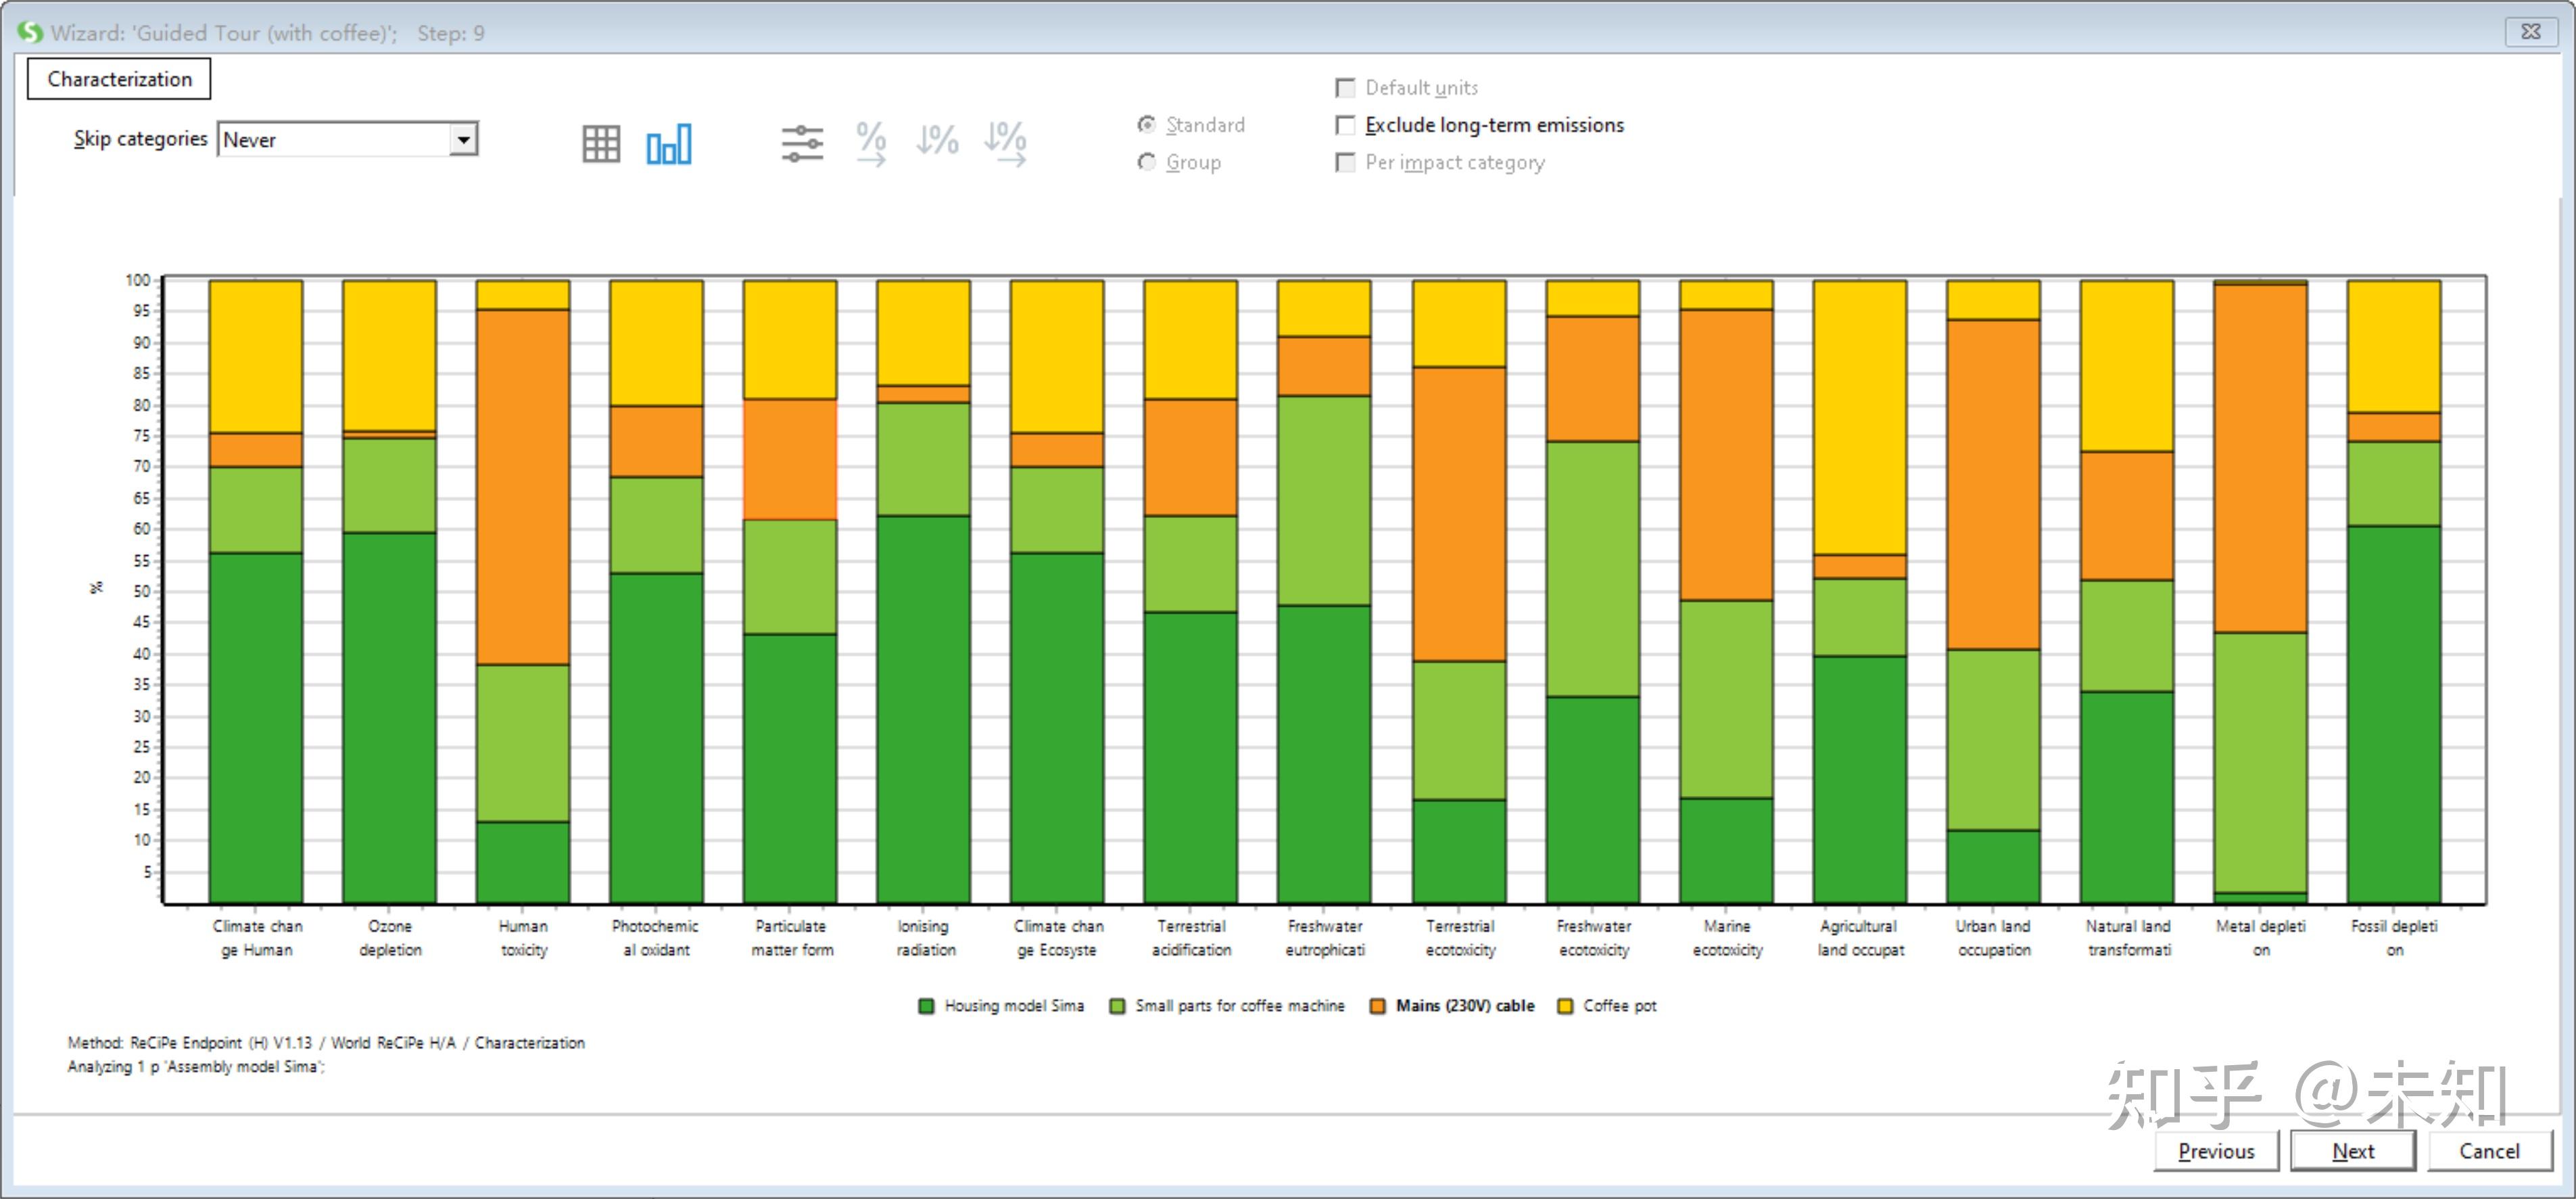The width and height of the screenshot is (2576, 1199).
Task: Switch to table view icon
Action: click(601, 144)
